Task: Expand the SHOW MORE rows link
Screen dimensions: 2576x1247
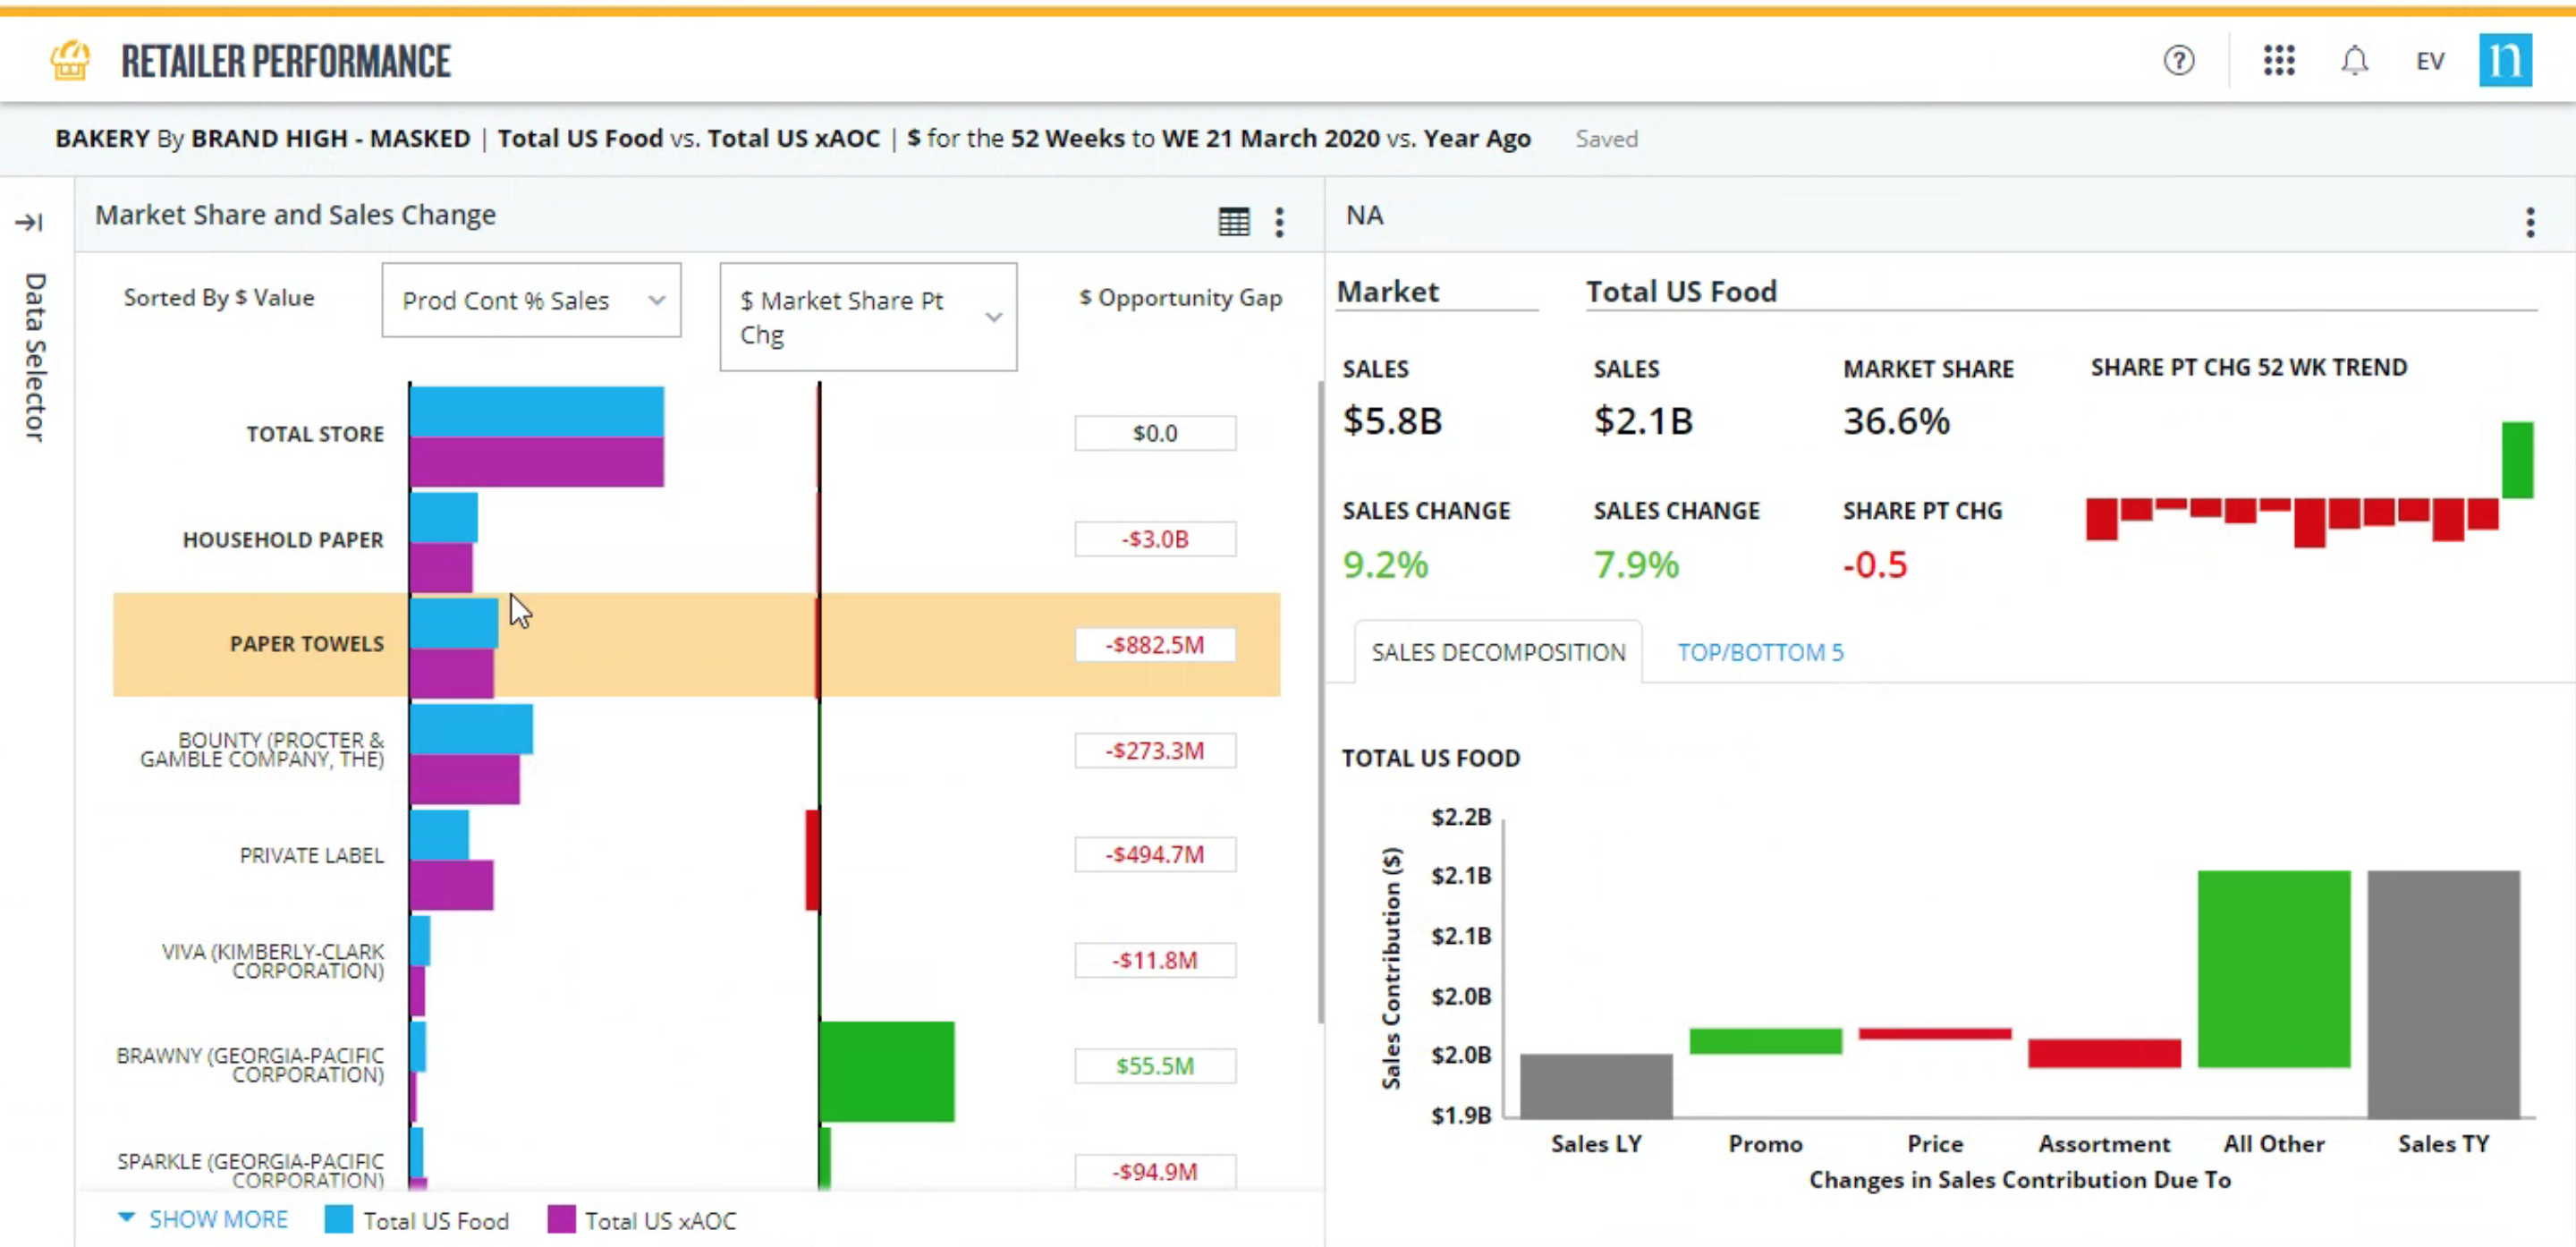Action: click(x=203, y=1219)
